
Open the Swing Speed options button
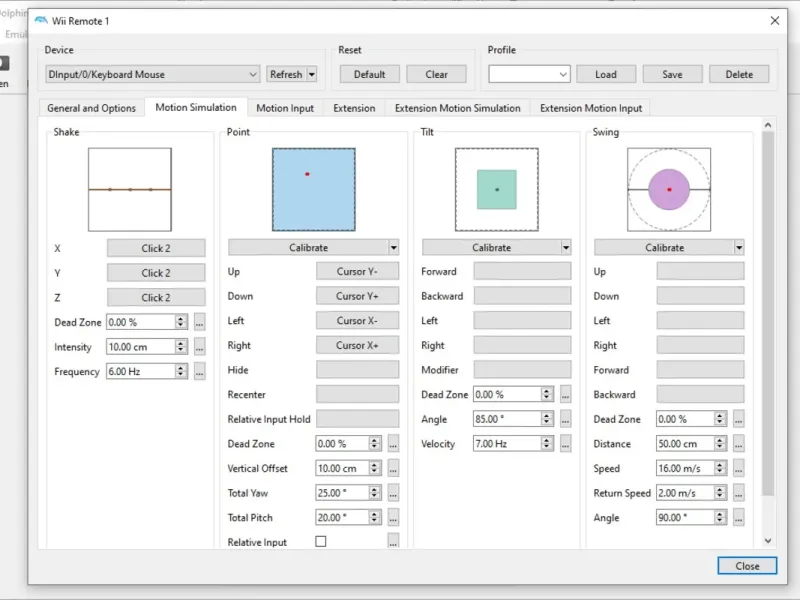tap(738, 468)
